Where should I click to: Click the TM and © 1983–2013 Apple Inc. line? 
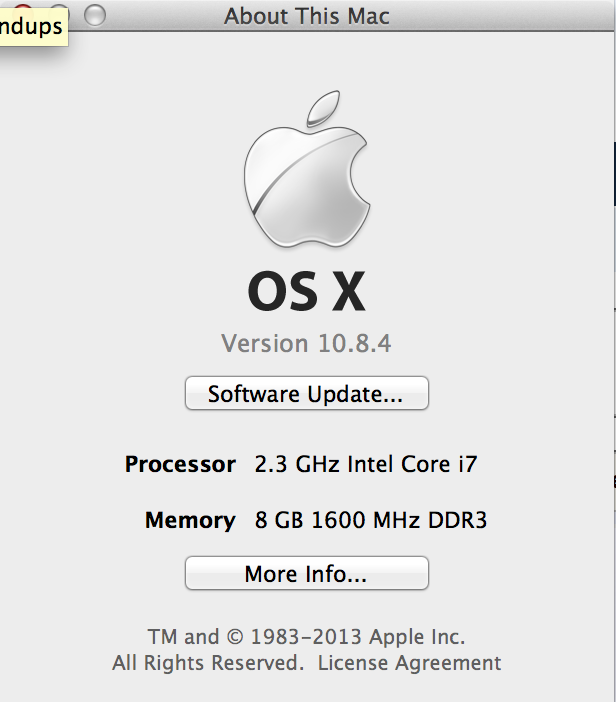tap(307, 637)
